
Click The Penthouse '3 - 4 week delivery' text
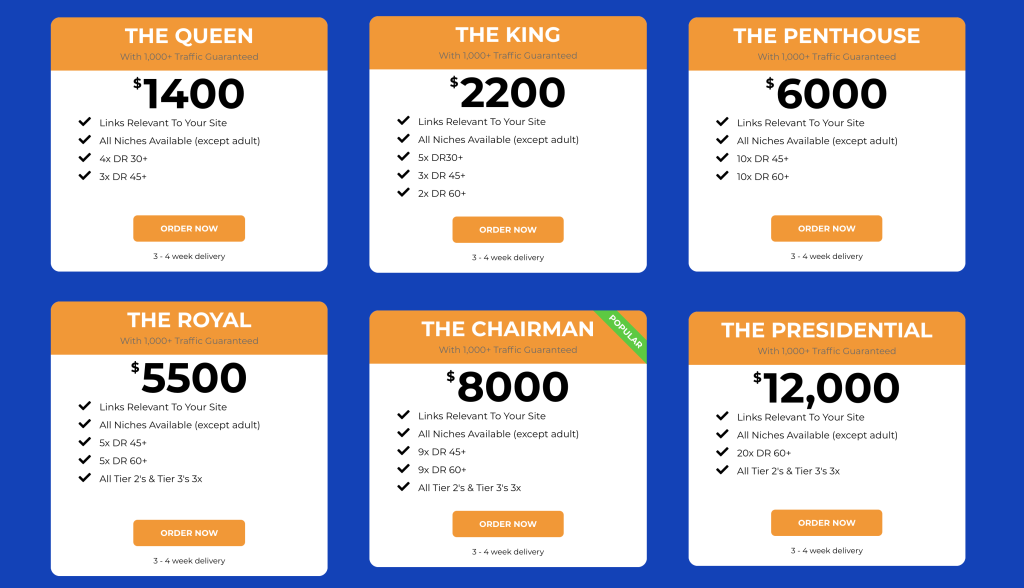pos(826,256)
